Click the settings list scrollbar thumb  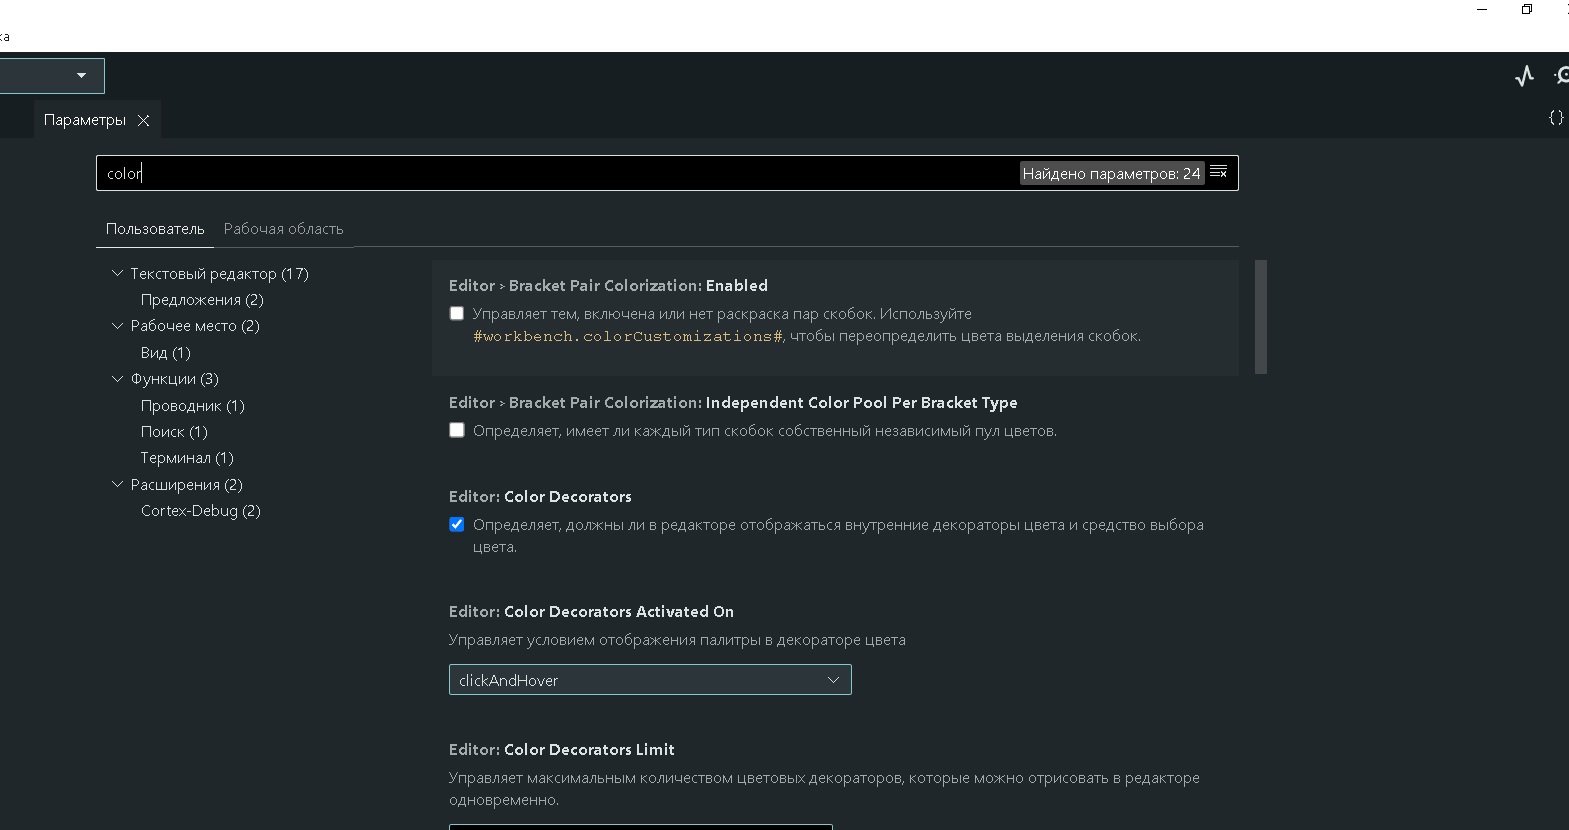click(1260, 317)
